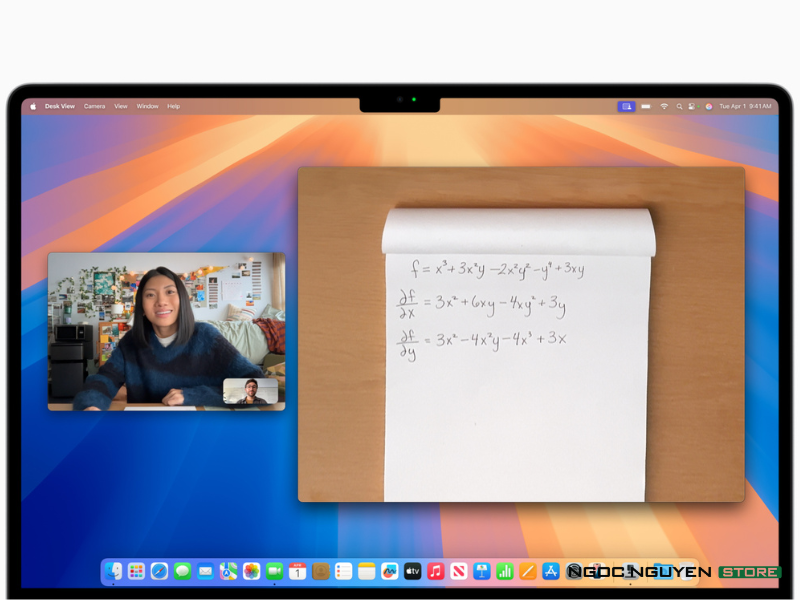Open the Messages app in dock
800x600 pixels.
182,571
